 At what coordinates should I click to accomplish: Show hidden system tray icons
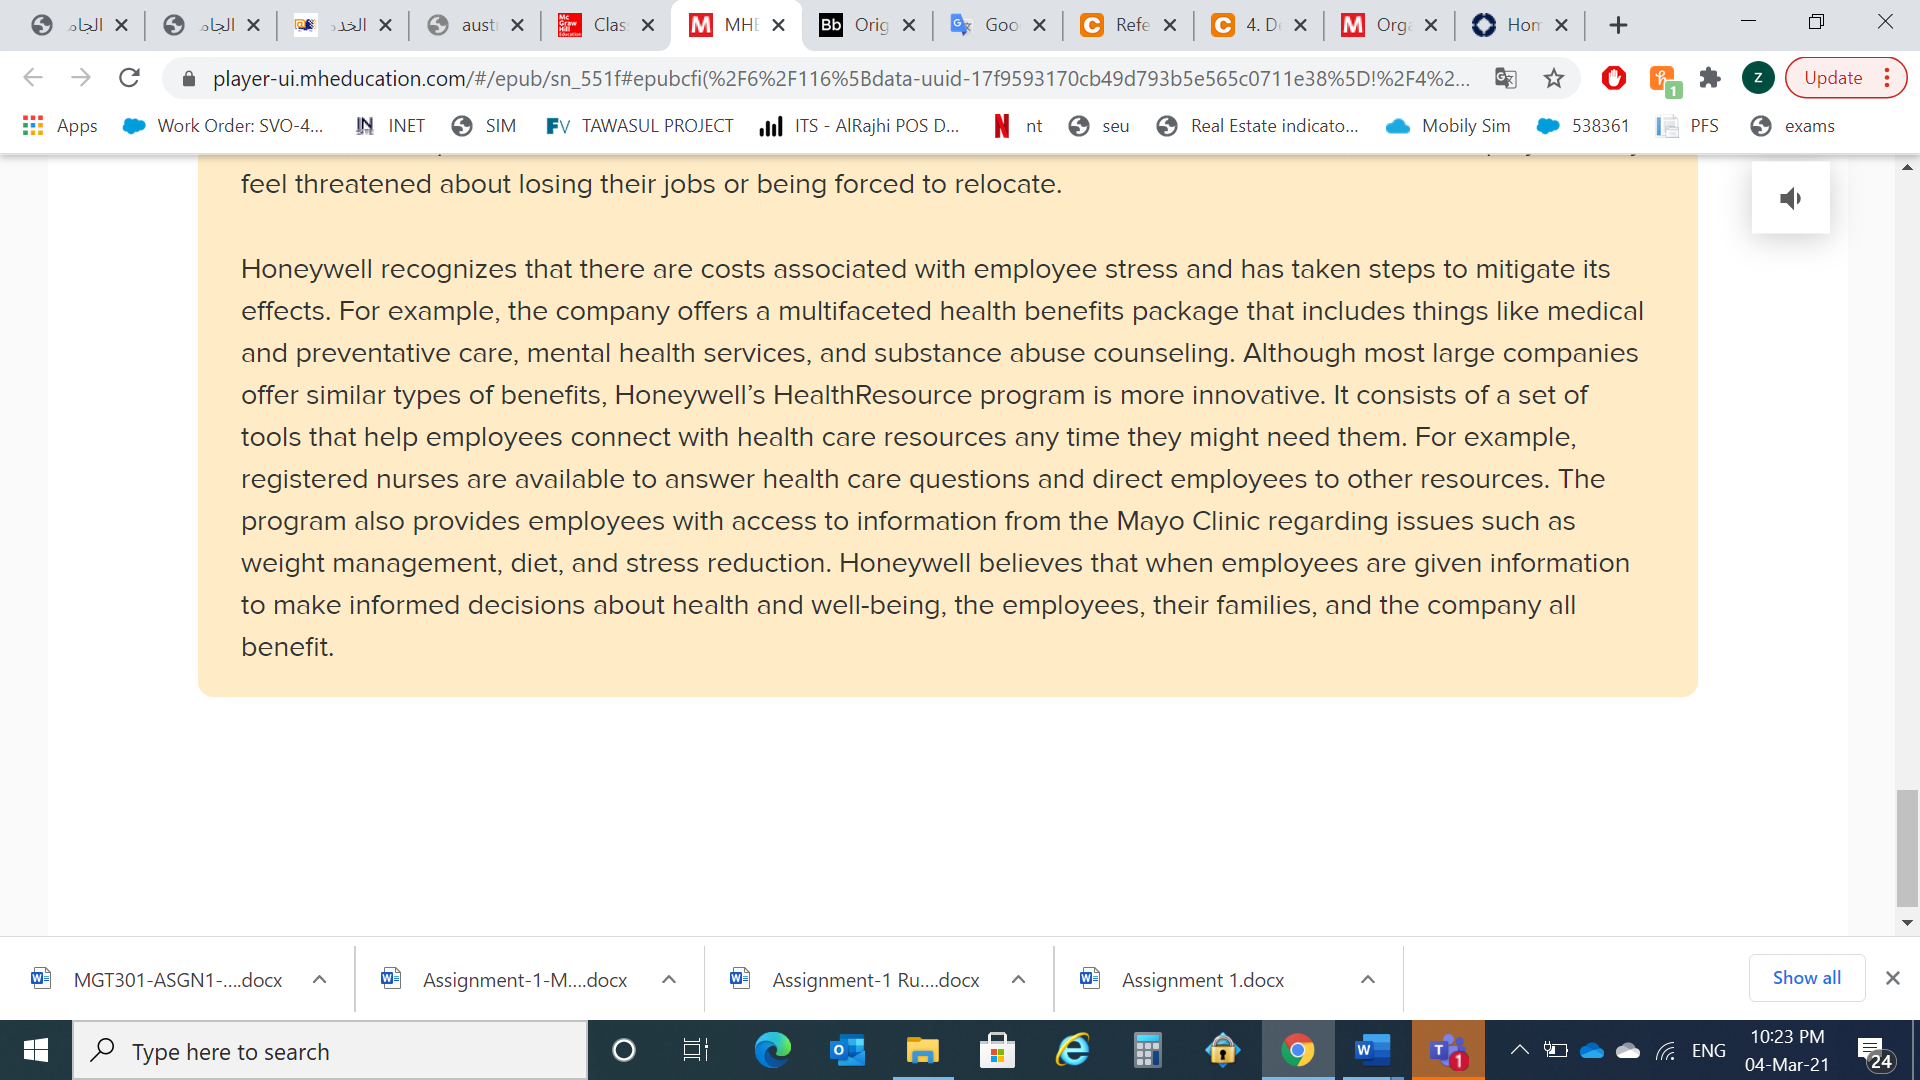tap(1519, 1050)
